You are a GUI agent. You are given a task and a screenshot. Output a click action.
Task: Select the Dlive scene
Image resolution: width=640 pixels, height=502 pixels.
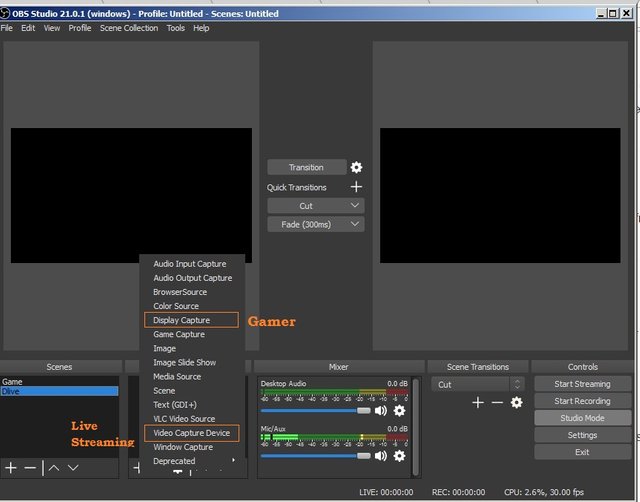click(x=60, y=391)
